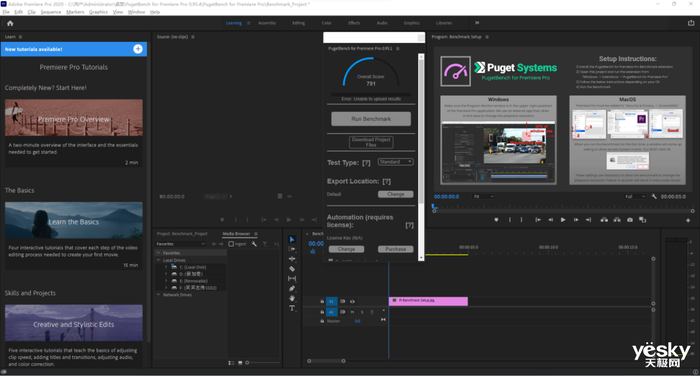Click the Purchase license button
Image resolution: width=700 pixels, height=376 pixels.
tap(396, 249)
